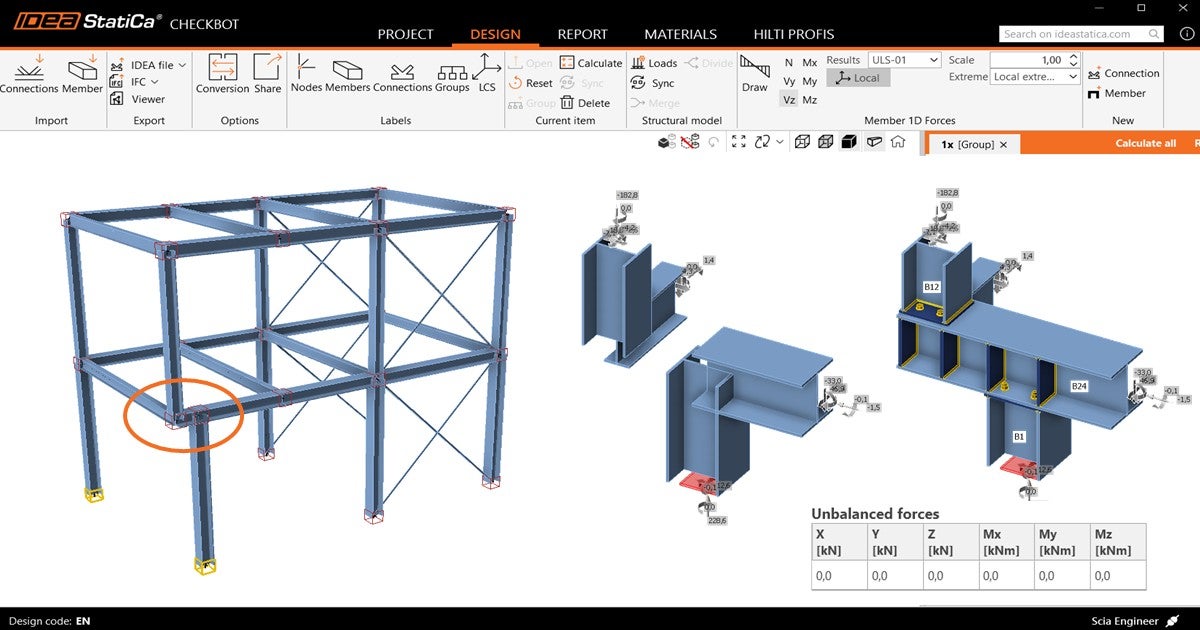Image resolution: width=1200 pixels, height=630 pixels.
Task: Click the rotate view icon
Action: coord(763,142)
